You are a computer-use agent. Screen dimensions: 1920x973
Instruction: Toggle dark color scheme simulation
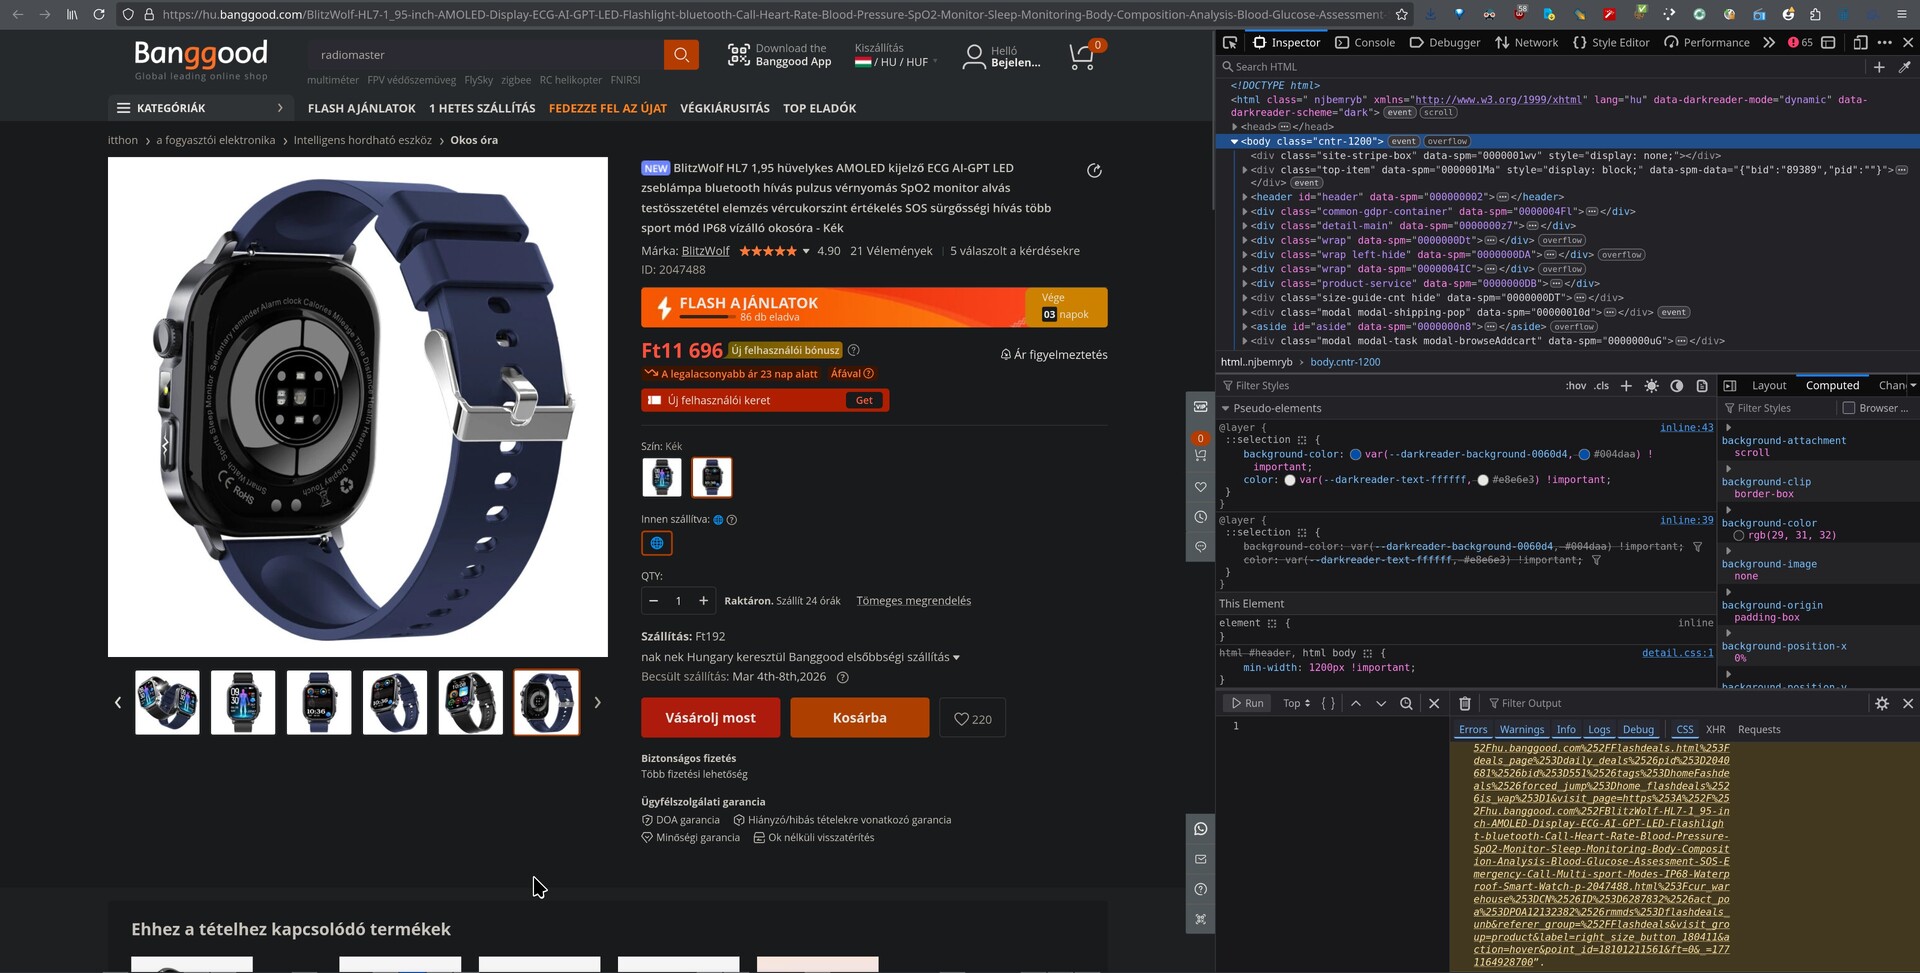(1677, 386)
